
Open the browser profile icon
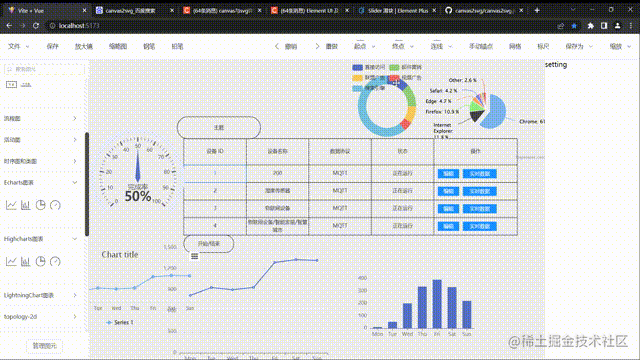click(x=618, y=25)
